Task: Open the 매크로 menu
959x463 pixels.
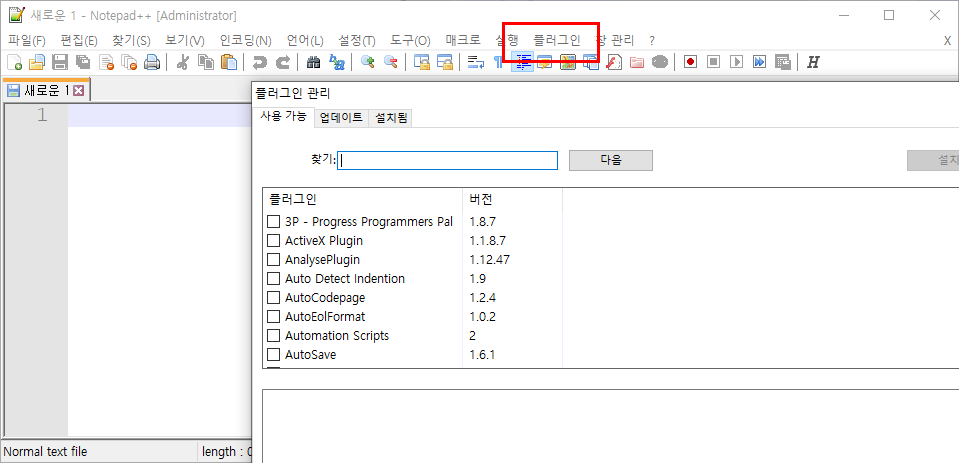Action: pos(463,40)
